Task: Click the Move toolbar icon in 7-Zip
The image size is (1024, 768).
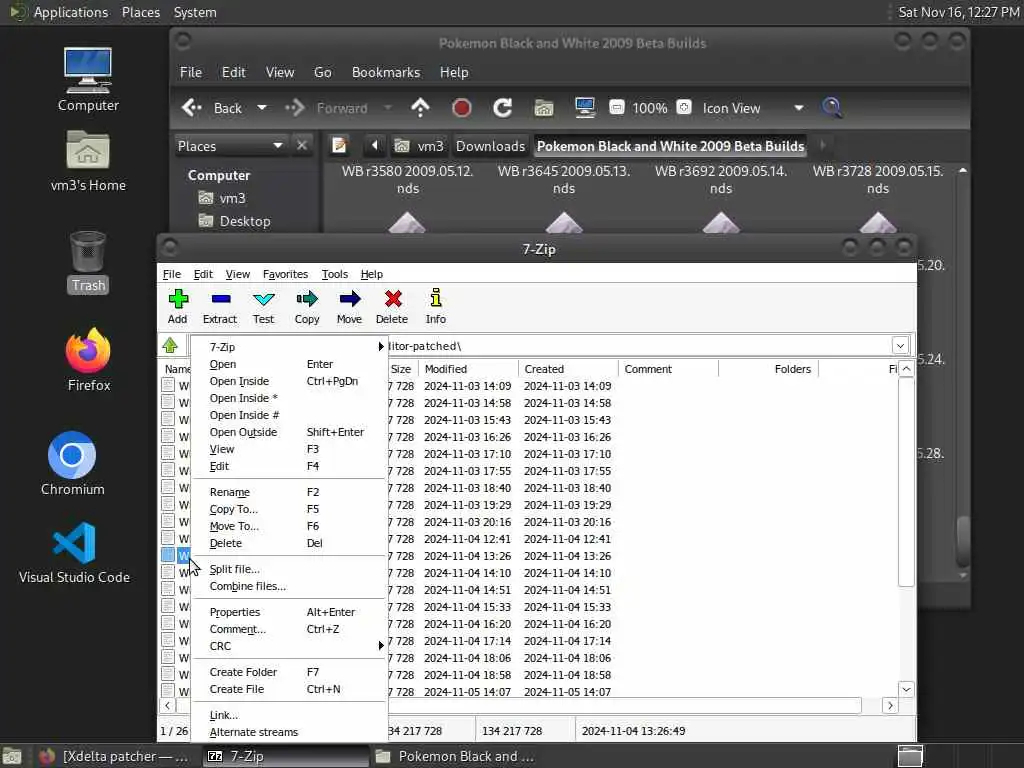Action: tap(349, 307)
